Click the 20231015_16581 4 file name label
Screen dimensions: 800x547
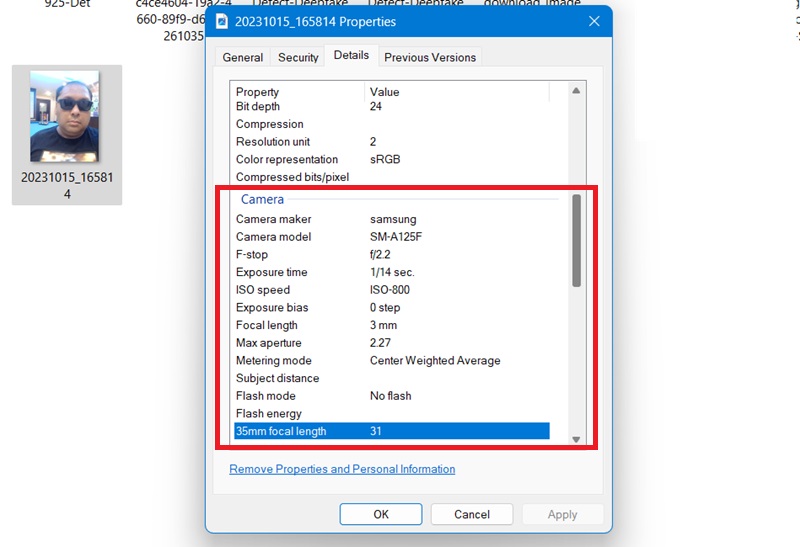click(x=67, y=185)
